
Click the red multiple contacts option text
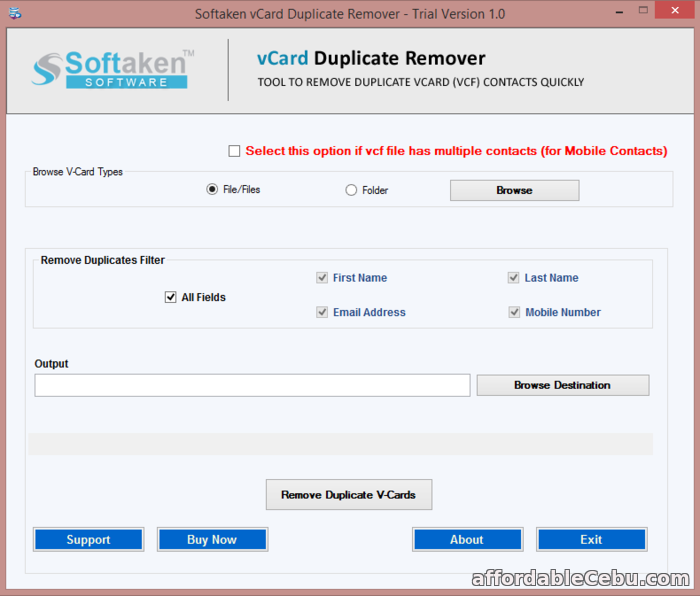tap(456, 151)
